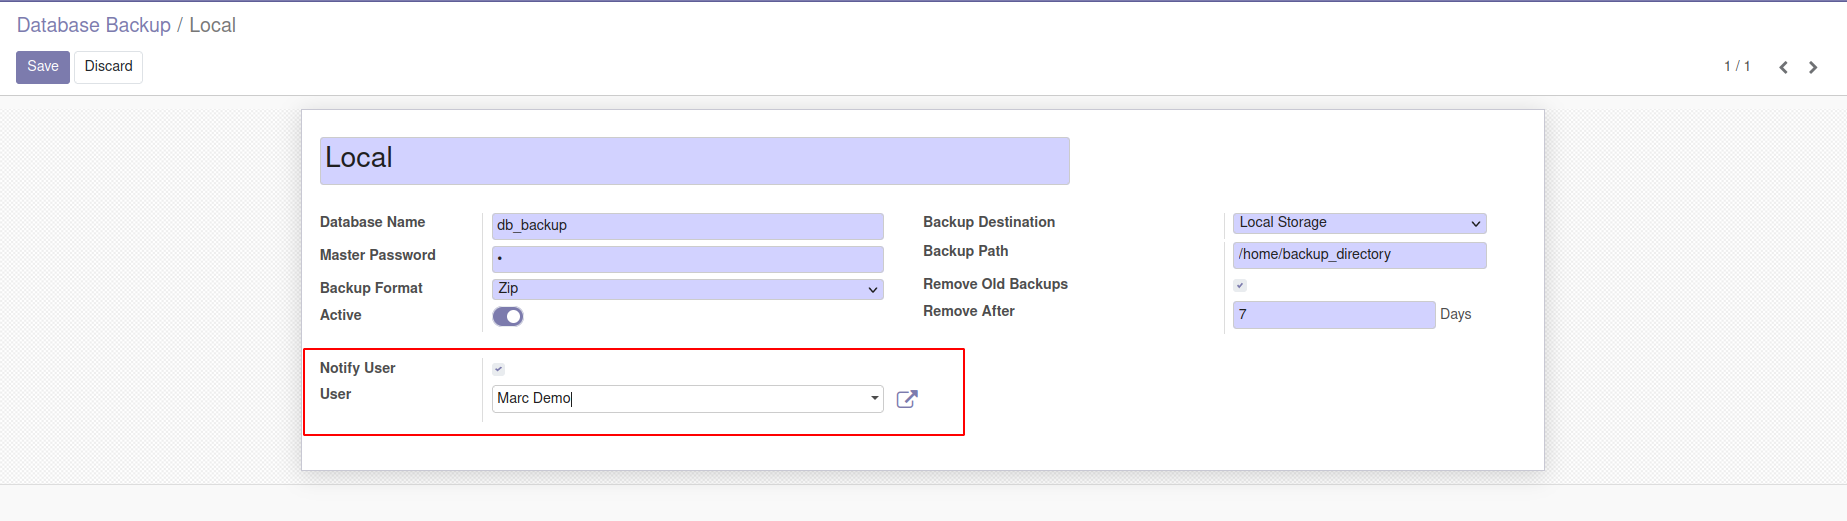Open the external link icon beside User

pos(907,399)
